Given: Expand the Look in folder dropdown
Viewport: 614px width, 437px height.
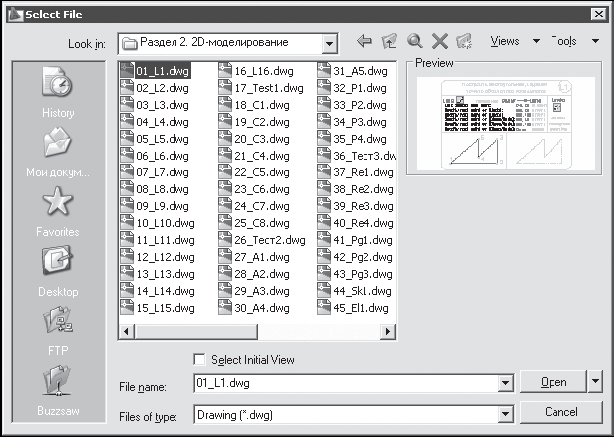Looking at the screenshot, I should point(330,43).
